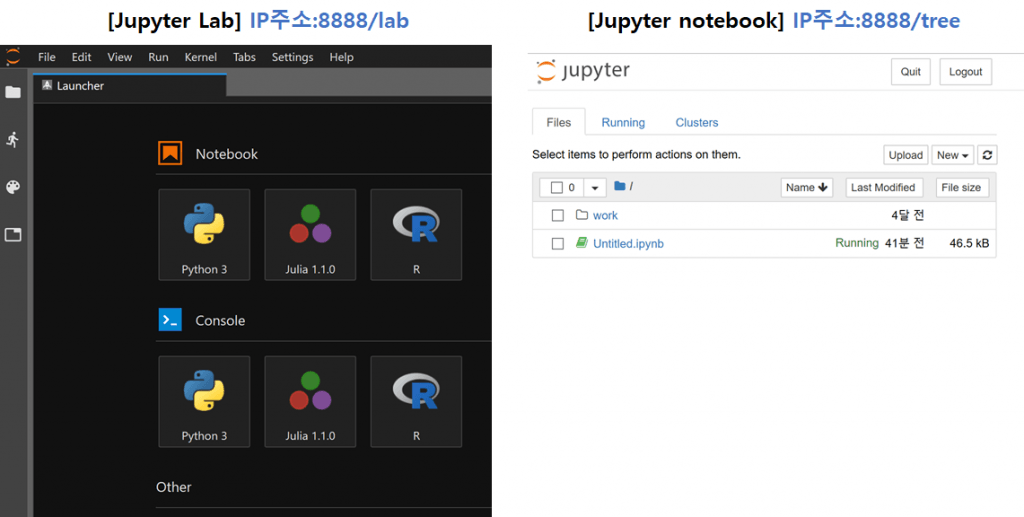Click the root folder icon in breadcrumb
The image size is (1024, 517).
(620, 186)
